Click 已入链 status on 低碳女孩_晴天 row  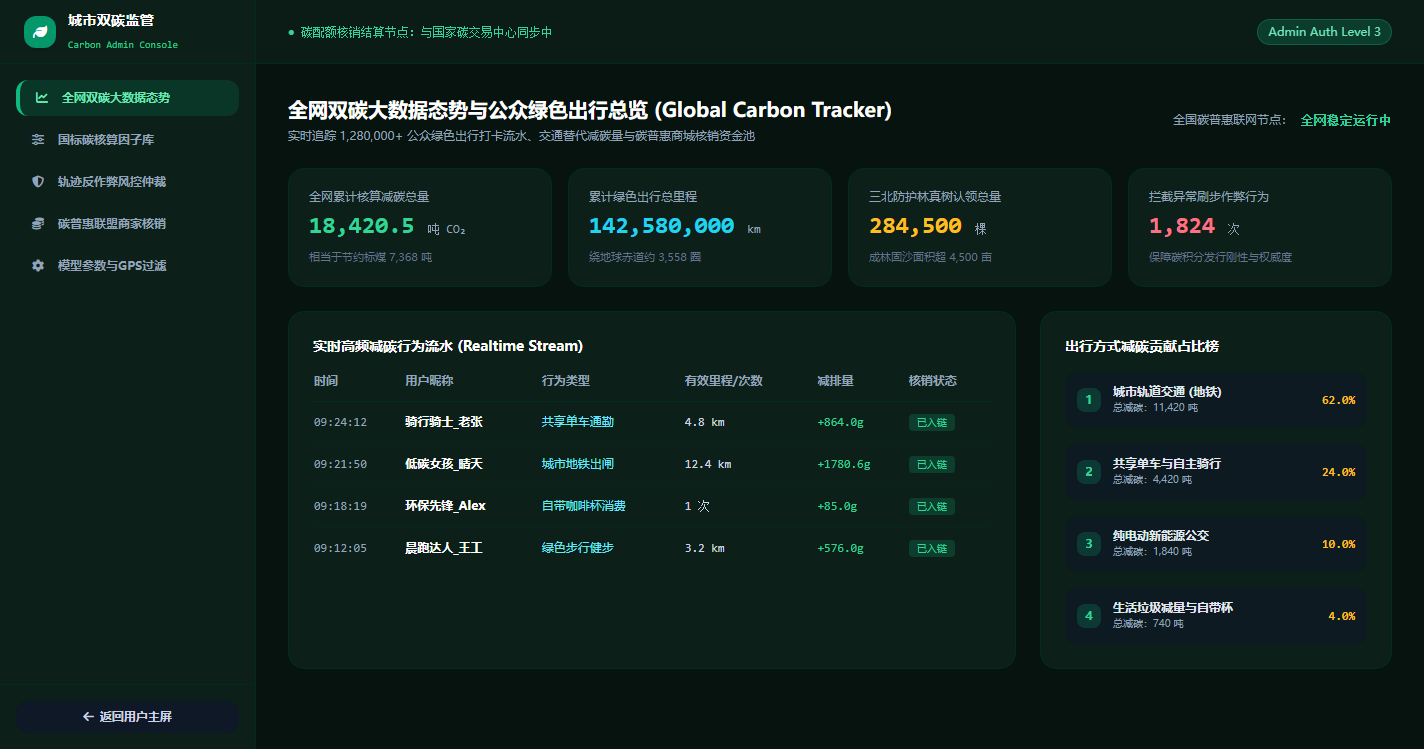point(932,465)
